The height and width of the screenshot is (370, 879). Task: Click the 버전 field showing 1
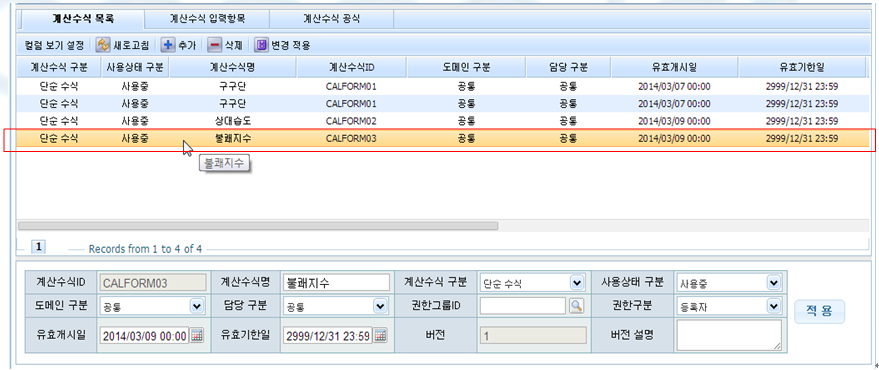click(x=533, y=336)
